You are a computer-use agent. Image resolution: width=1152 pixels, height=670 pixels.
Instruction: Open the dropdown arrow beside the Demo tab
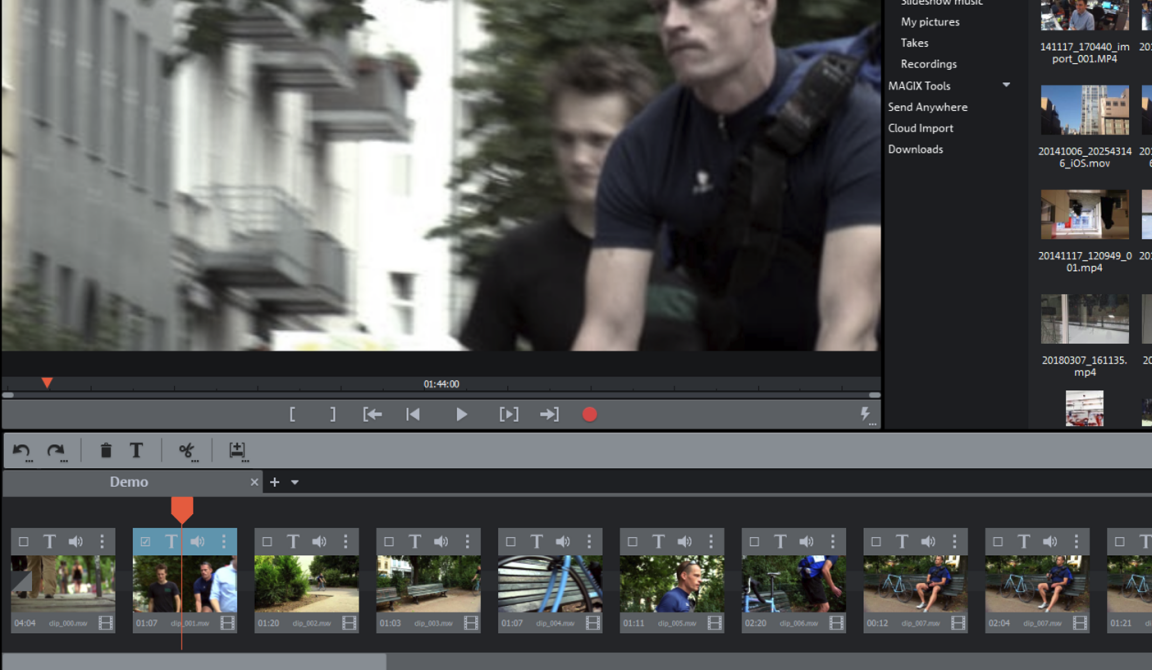click(295, 483)
